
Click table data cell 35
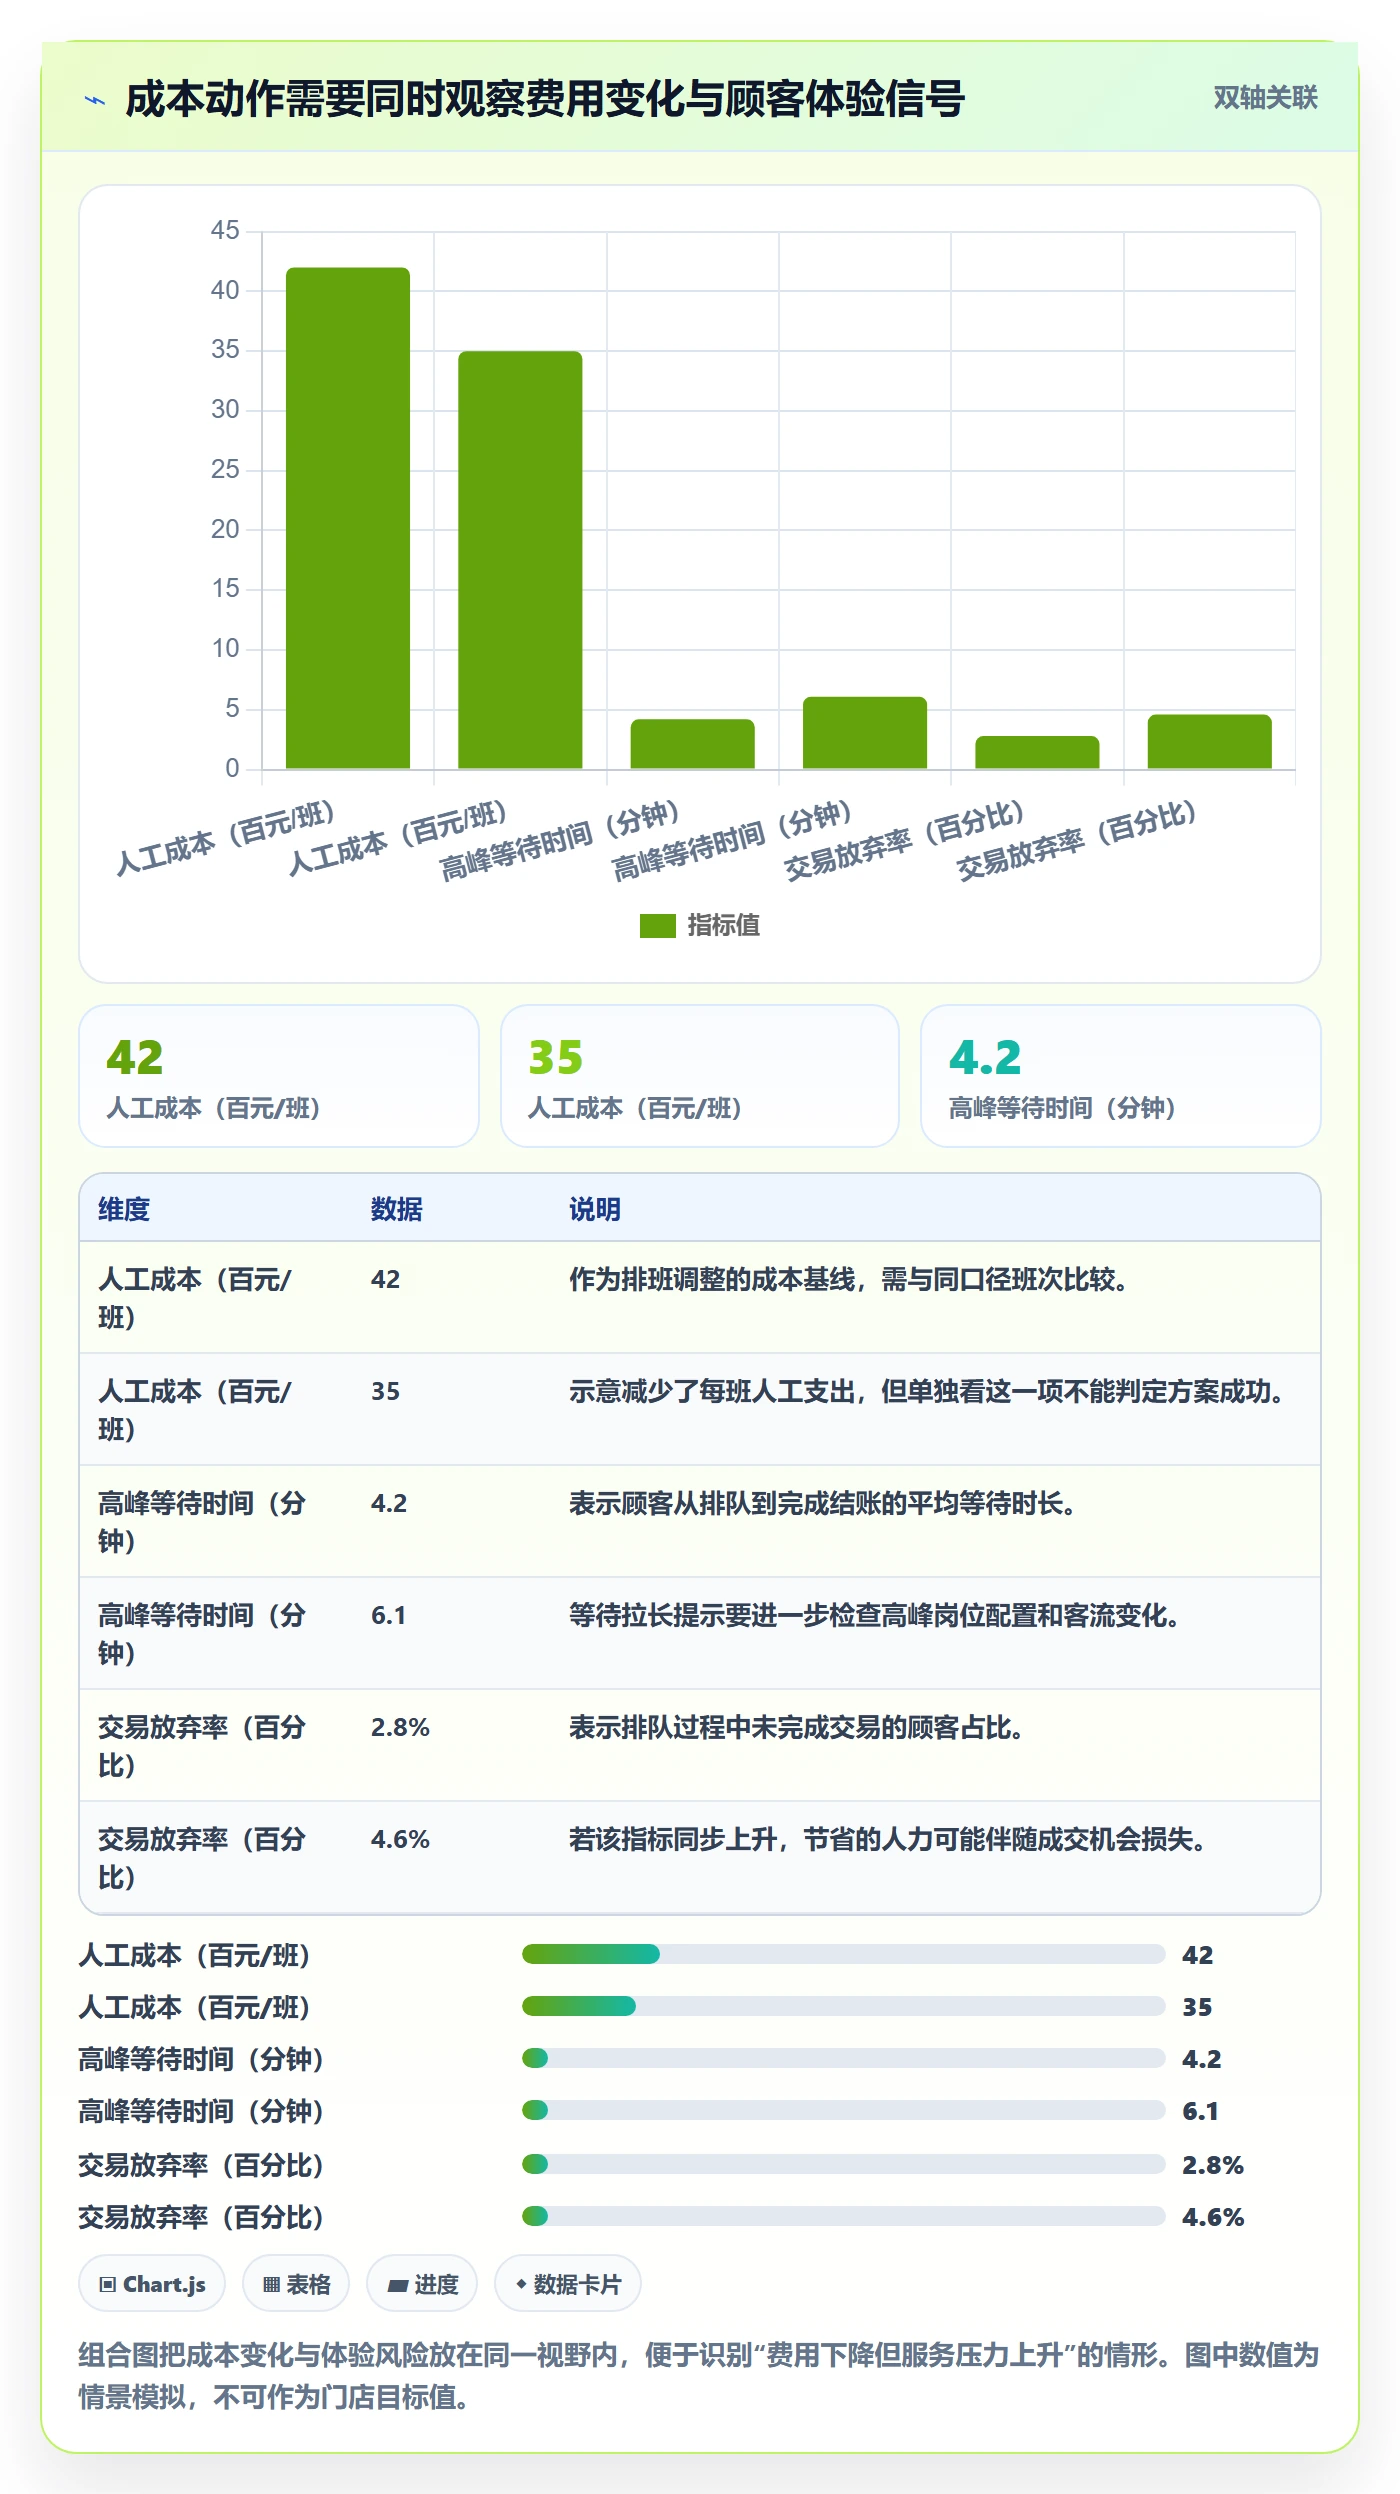[x=386, y=1391]
